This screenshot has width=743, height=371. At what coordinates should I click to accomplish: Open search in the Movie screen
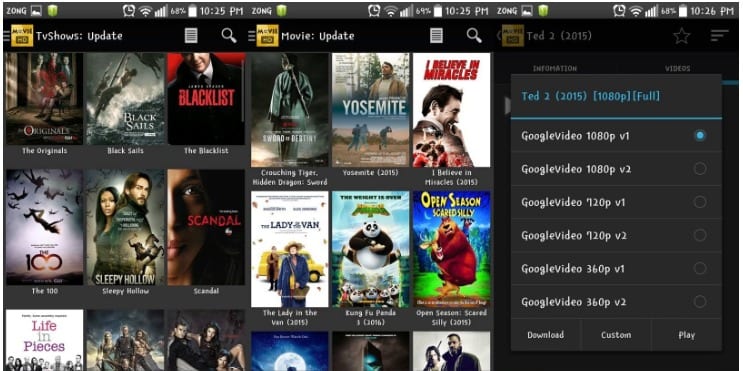(474, 36)
